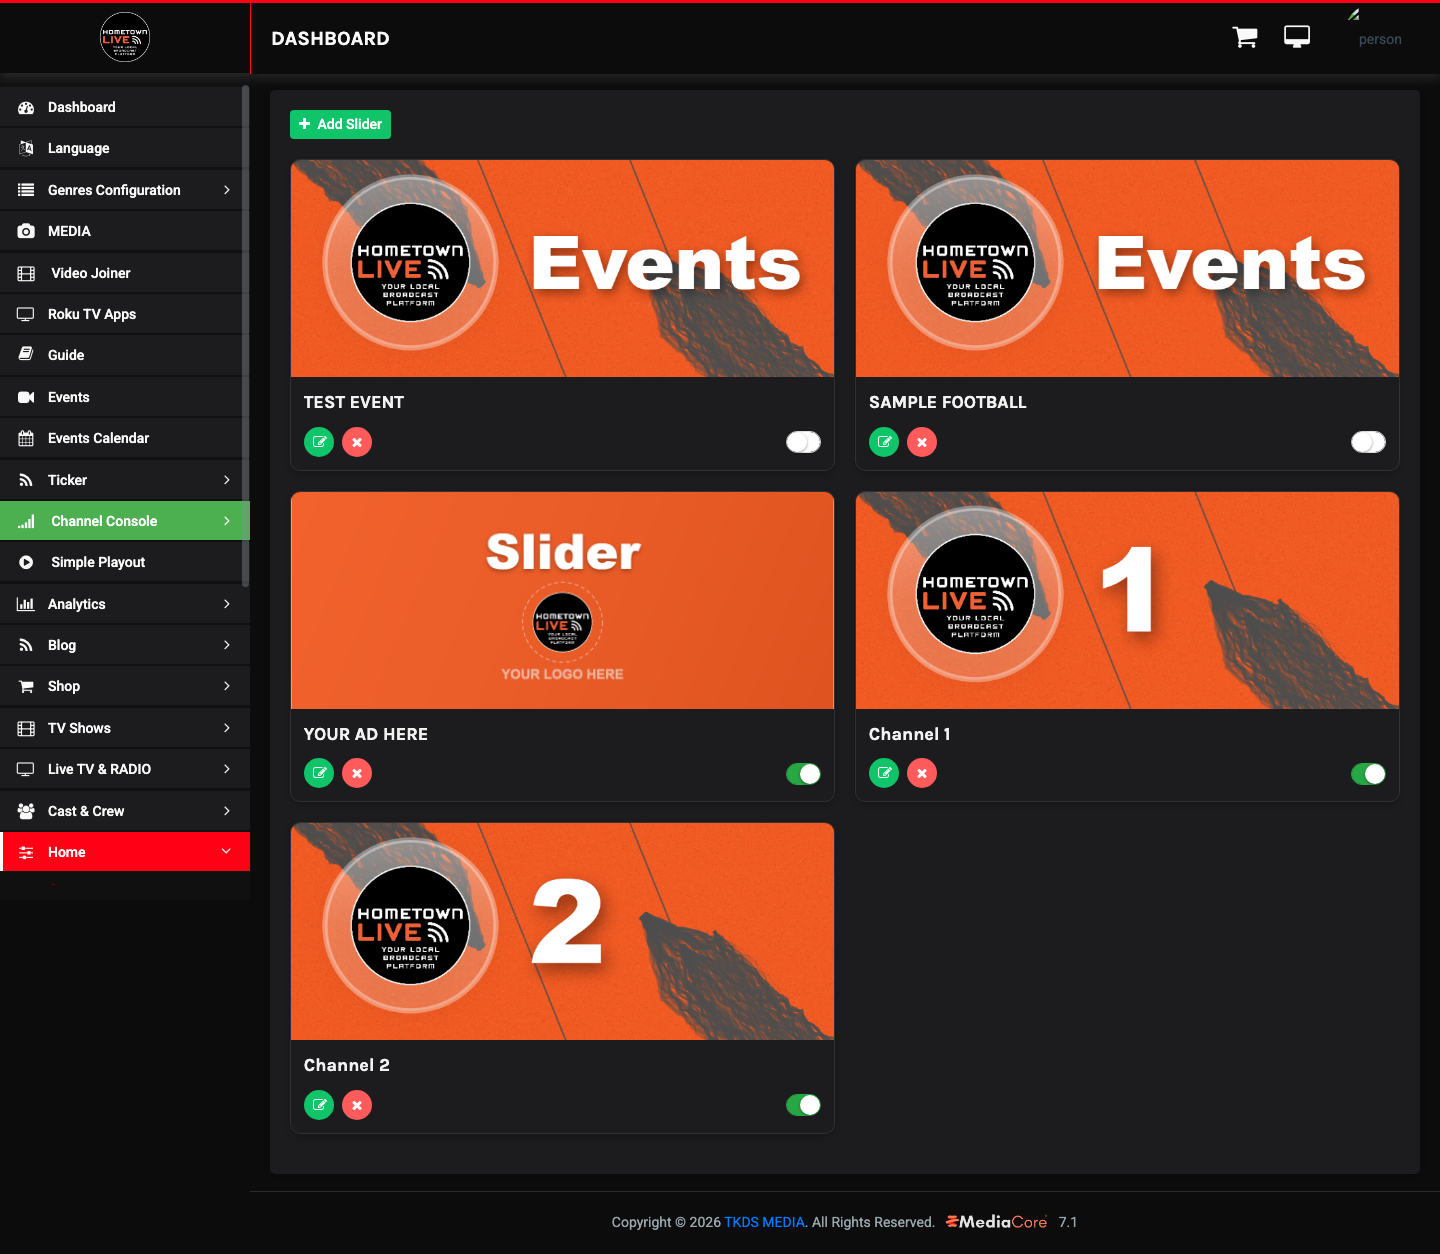Click the Dashboard gauge icon in sidebar

26,107
